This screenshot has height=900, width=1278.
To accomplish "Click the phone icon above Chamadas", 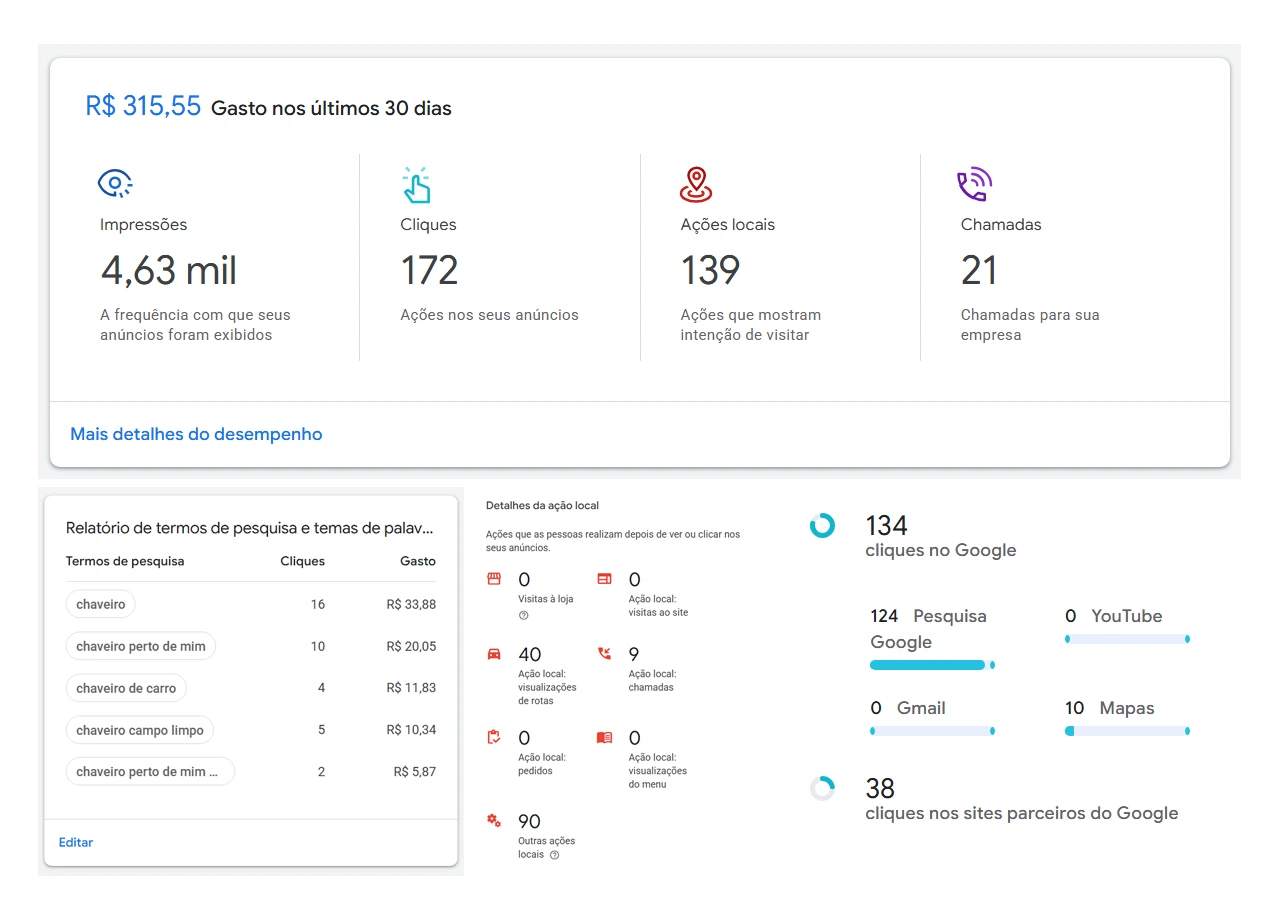I will coord(974,184).
